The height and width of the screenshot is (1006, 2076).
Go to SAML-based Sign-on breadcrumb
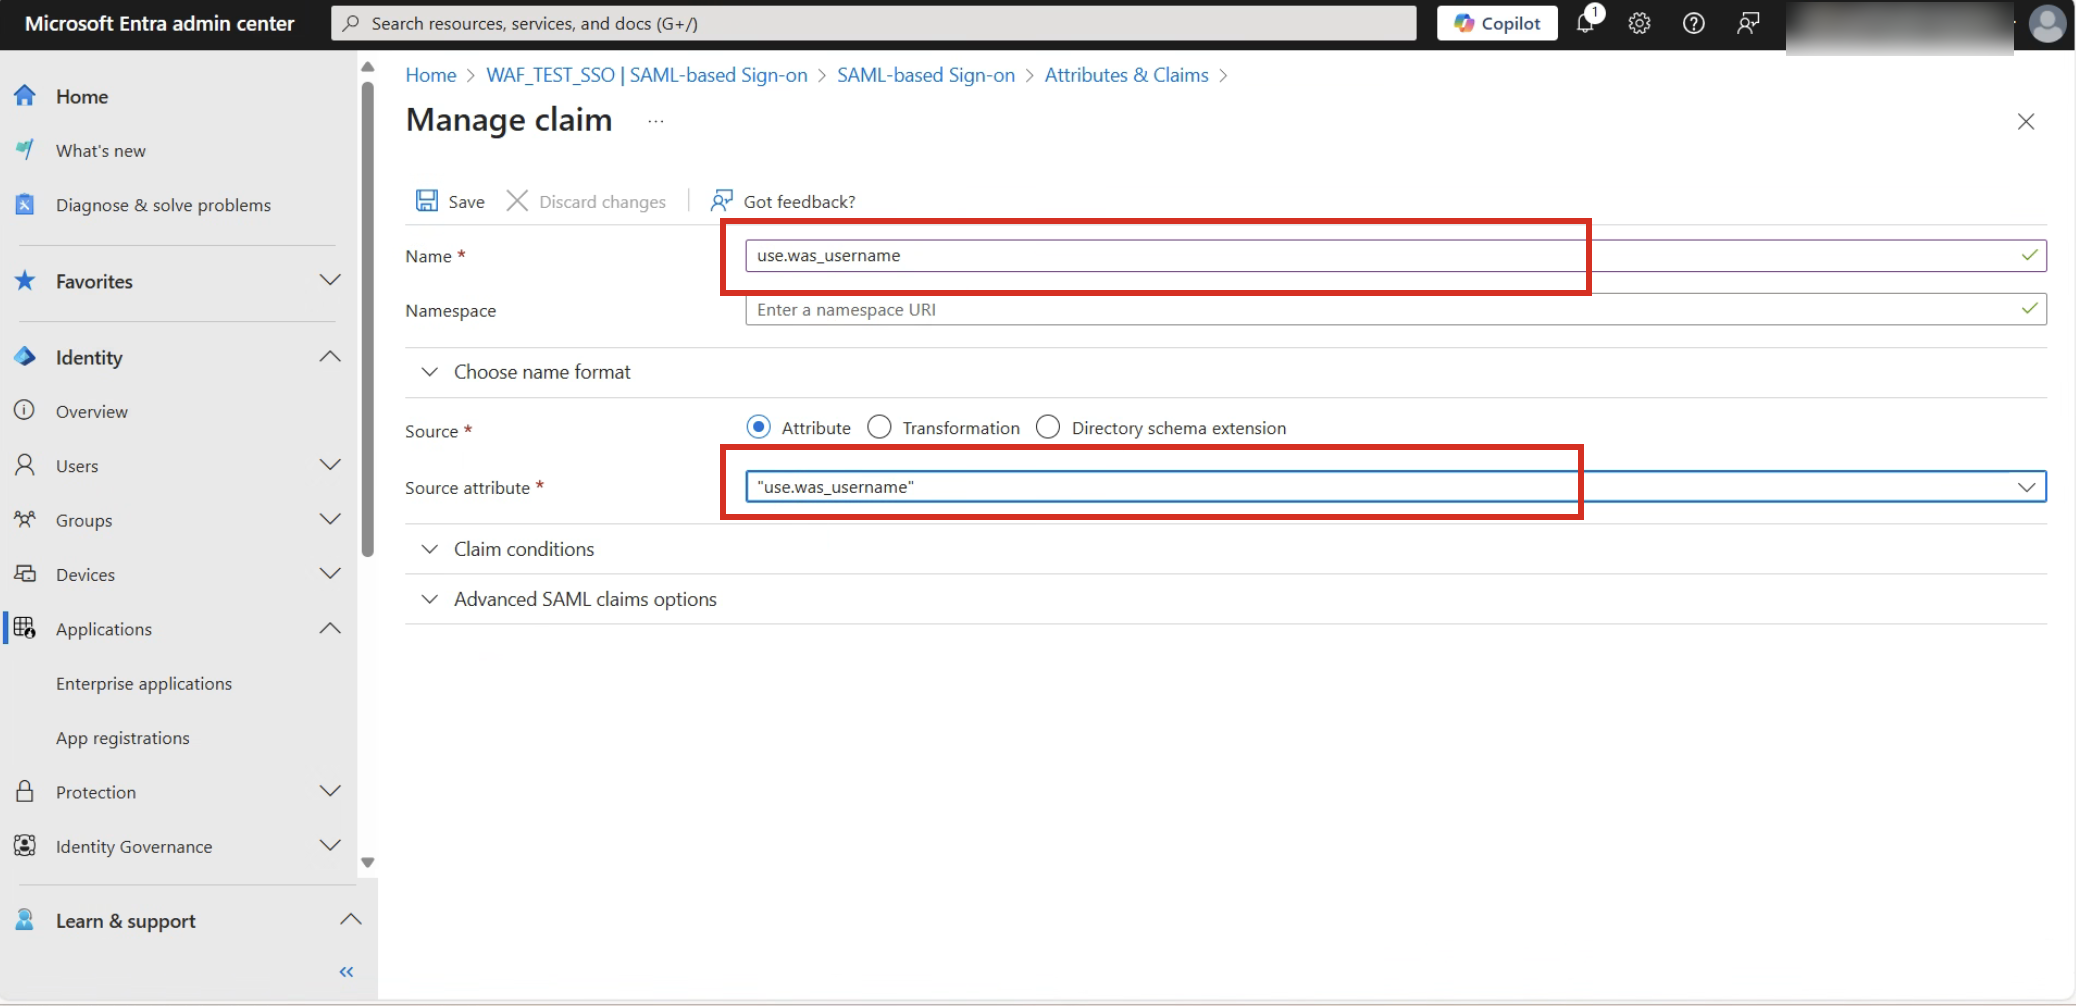click(x=926, y=75)
